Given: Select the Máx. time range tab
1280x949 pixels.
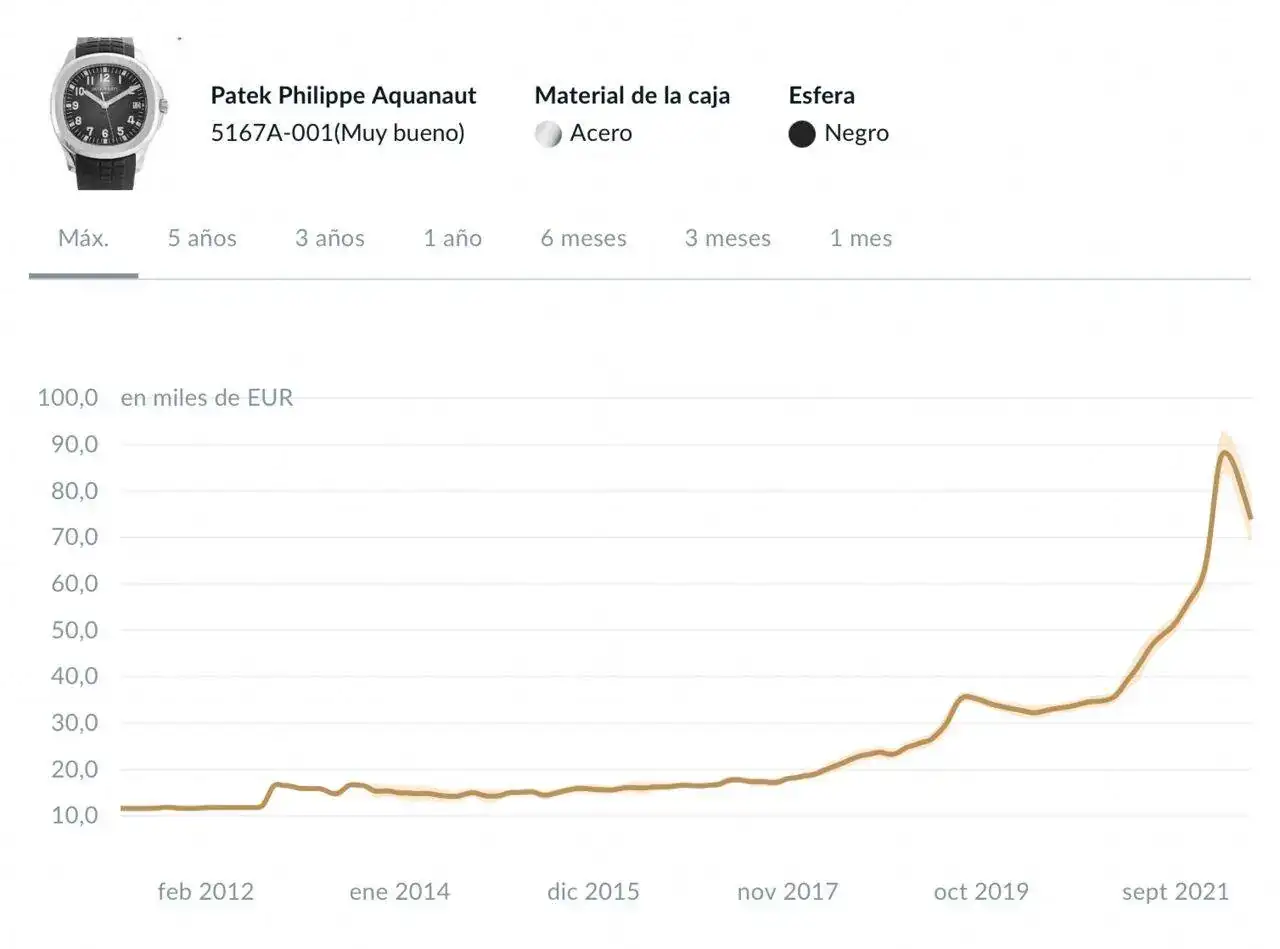Looking at the screenshot, I should [83, 239].
